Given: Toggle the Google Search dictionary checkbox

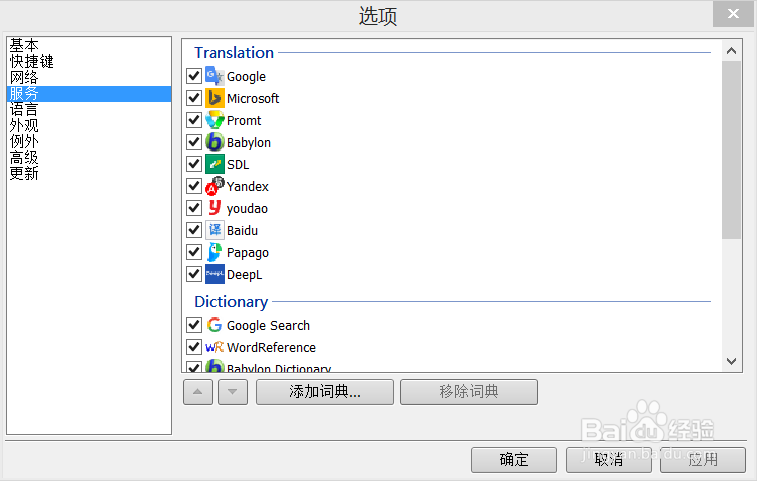Looking at the screenshot, I should click(194, 325).
